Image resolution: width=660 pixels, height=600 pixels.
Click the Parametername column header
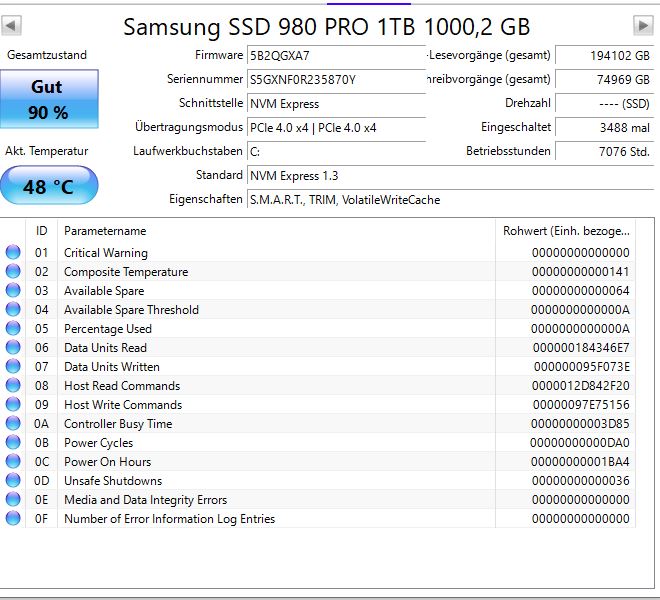(x=276, y=231)
